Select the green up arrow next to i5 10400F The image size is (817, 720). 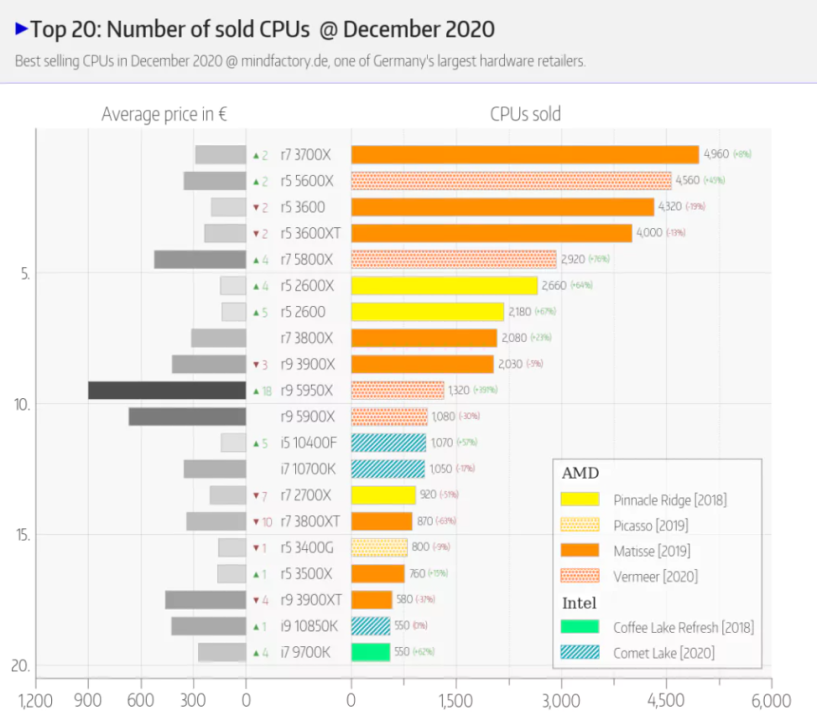(255, 443)
